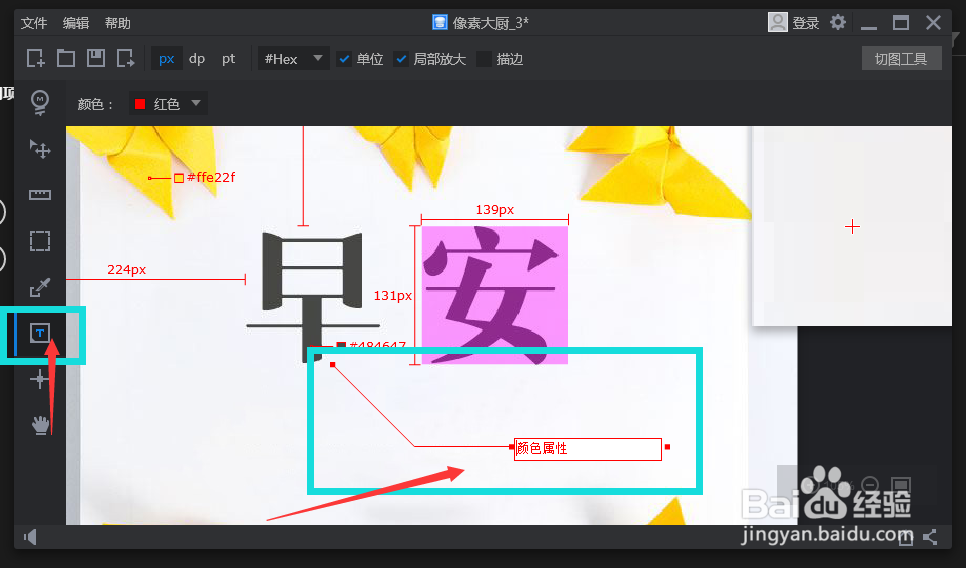The height and width of the screenshot is (568, 966).
Task: Save project with floppy disk icon
Action: click(x=95, y=59)
